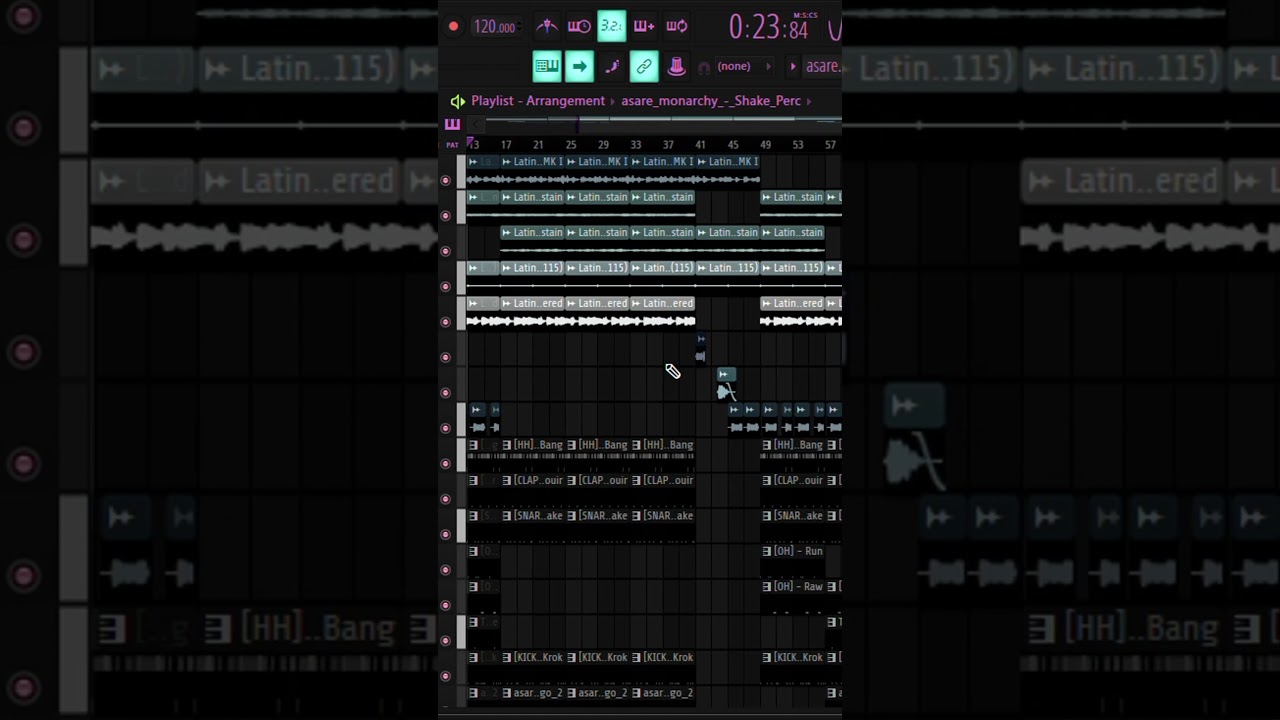Toggle the metronome icon

tap(546, 27)
